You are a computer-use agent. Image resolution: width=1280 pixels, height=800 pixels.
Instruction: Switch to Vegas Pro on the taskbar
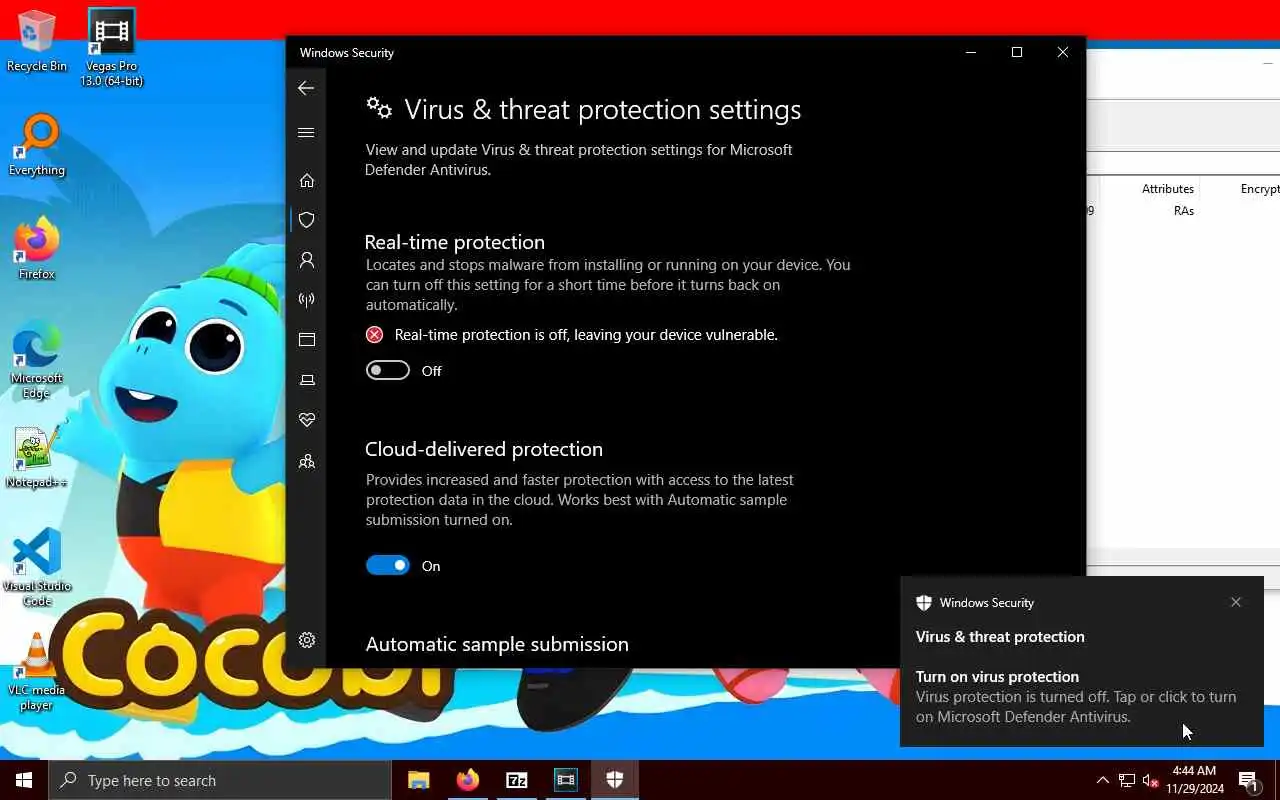click(x=566, y=780)
